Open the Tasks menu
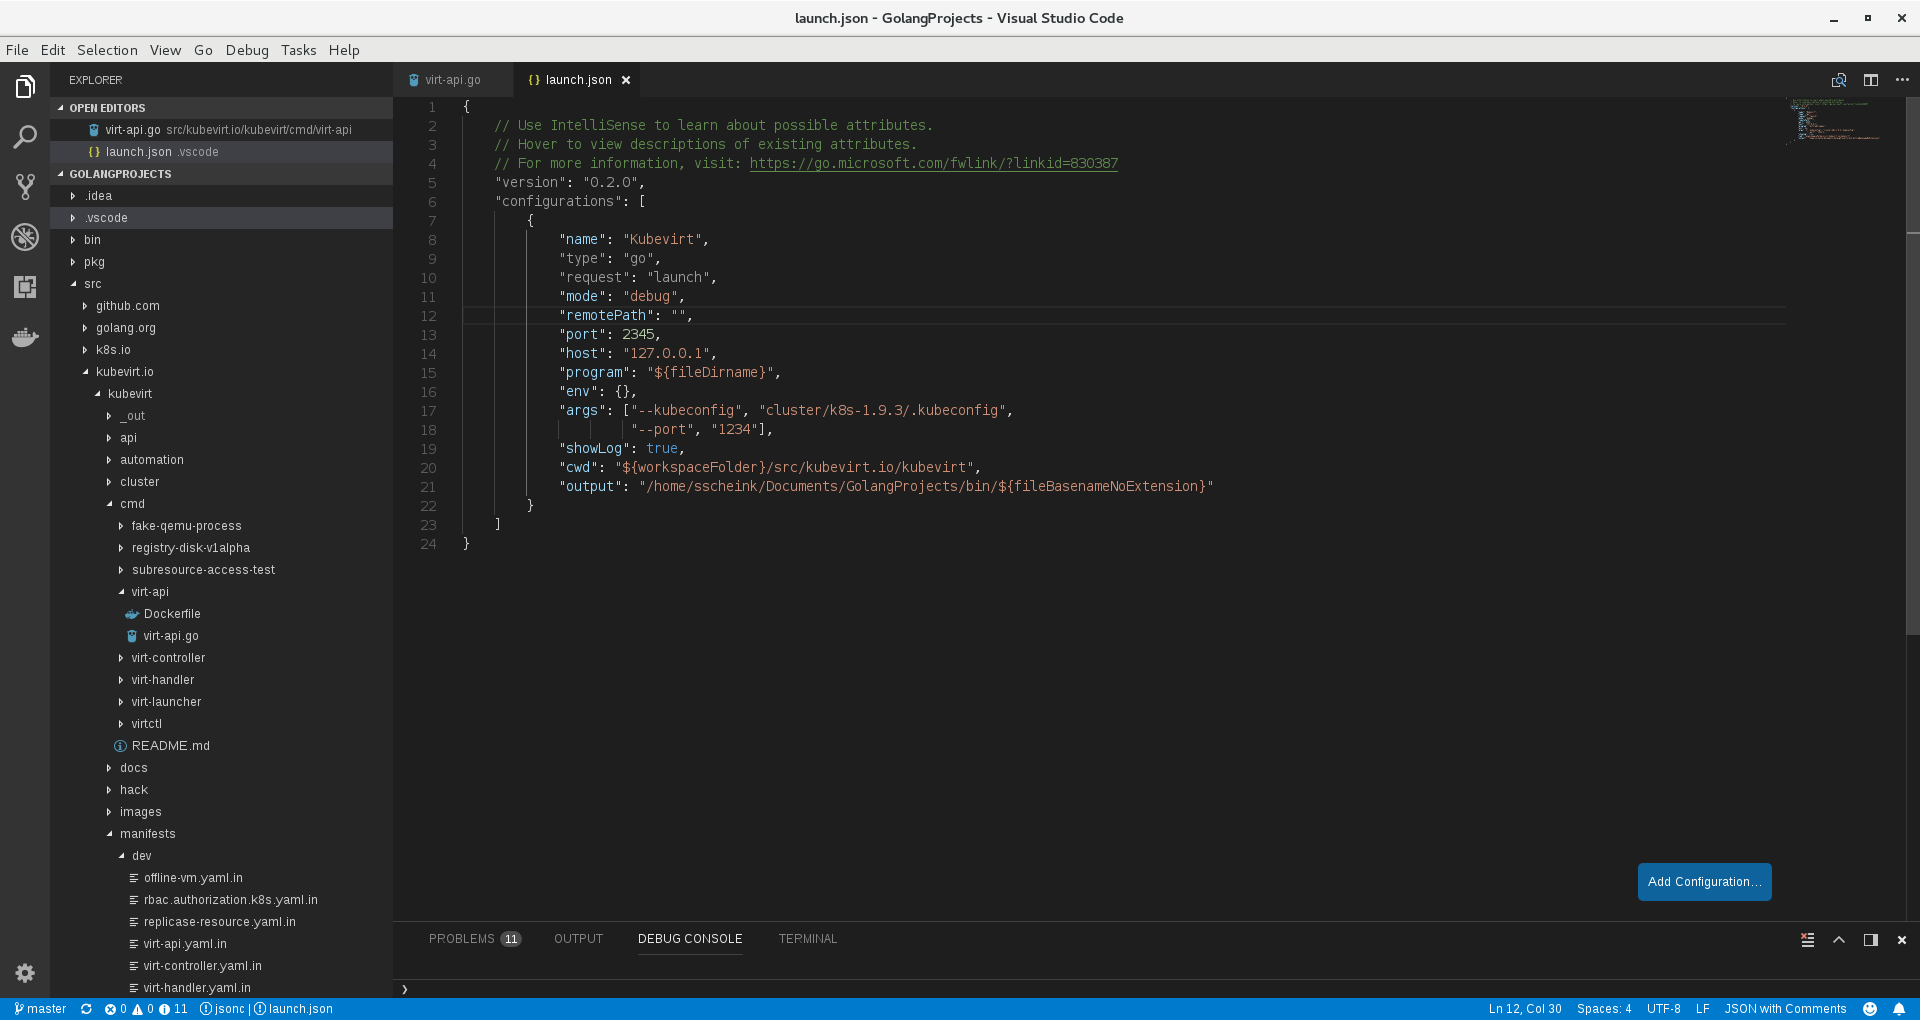 pyautogui.click(x=298, y=50)
